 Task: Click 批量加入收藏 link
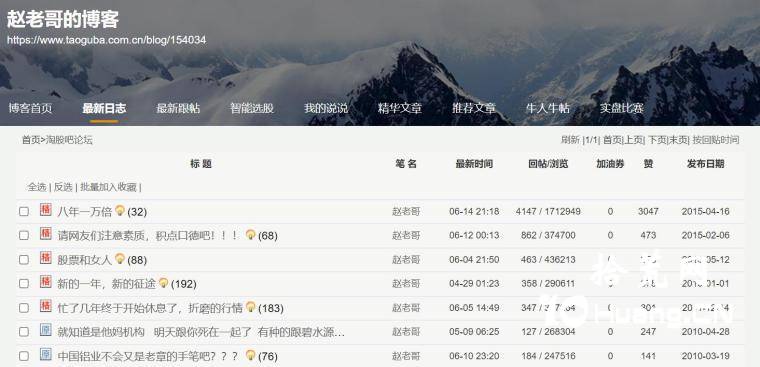coord(109,187)
